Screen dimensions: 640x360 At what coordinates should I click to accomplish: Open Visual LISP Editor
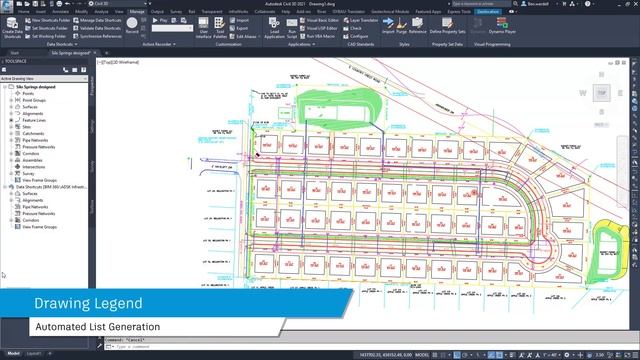[319, 28]
